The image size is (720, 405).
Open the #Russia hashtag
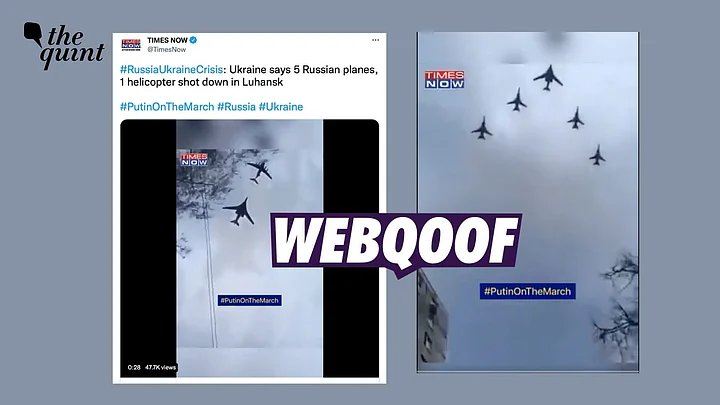[236, 107]
